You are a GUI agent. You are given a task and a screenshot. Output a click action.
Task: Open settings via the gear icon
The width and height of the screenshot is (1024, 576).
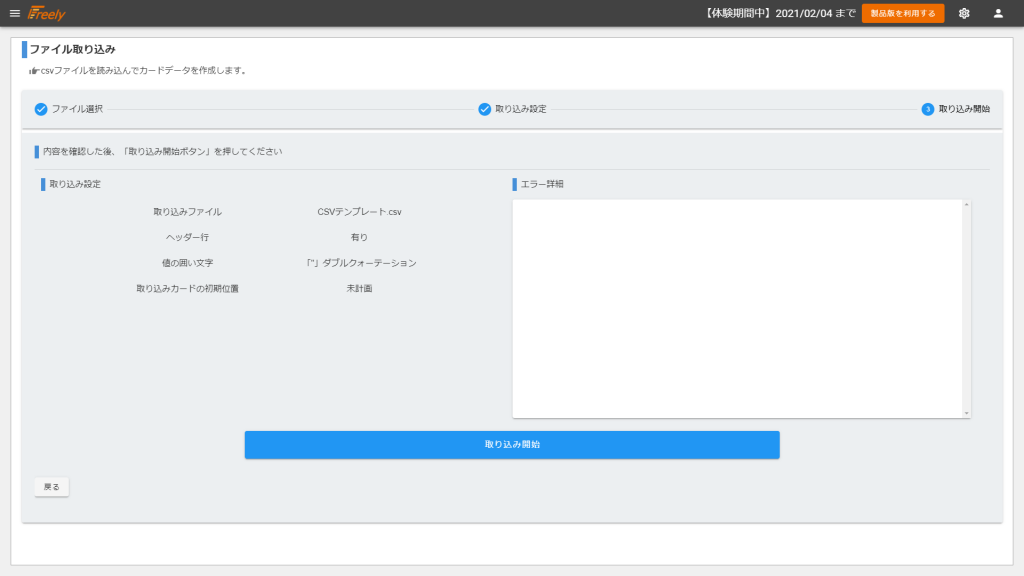(964, 13)
